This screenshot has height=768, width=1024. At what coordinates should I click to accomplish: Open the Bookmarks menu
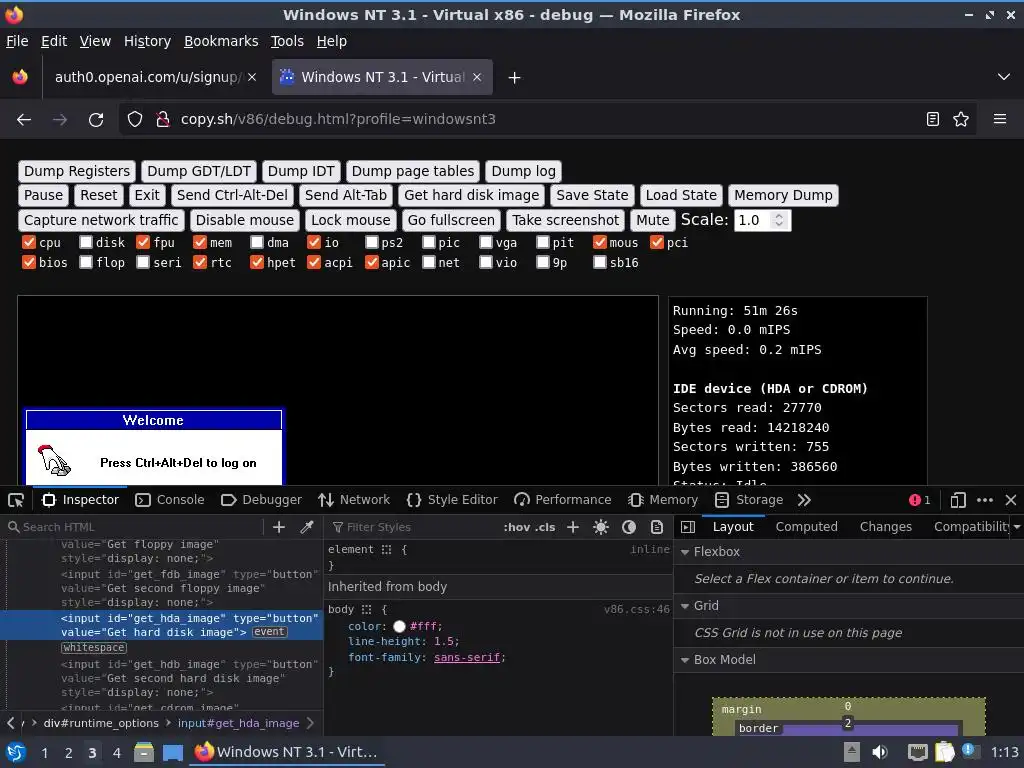221,41
